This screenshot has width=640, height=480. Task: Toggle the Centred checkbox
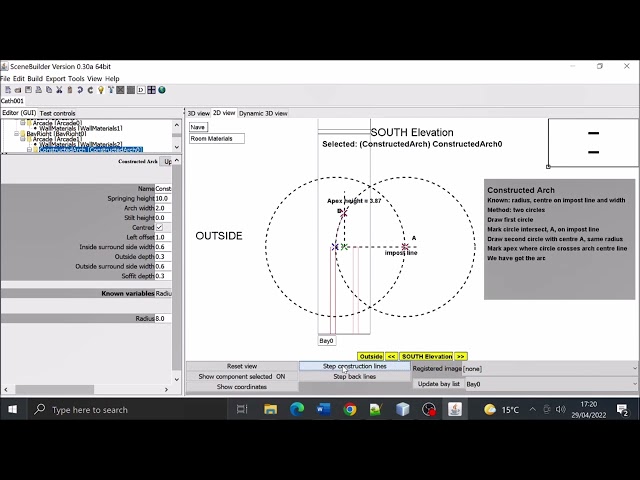159,228
